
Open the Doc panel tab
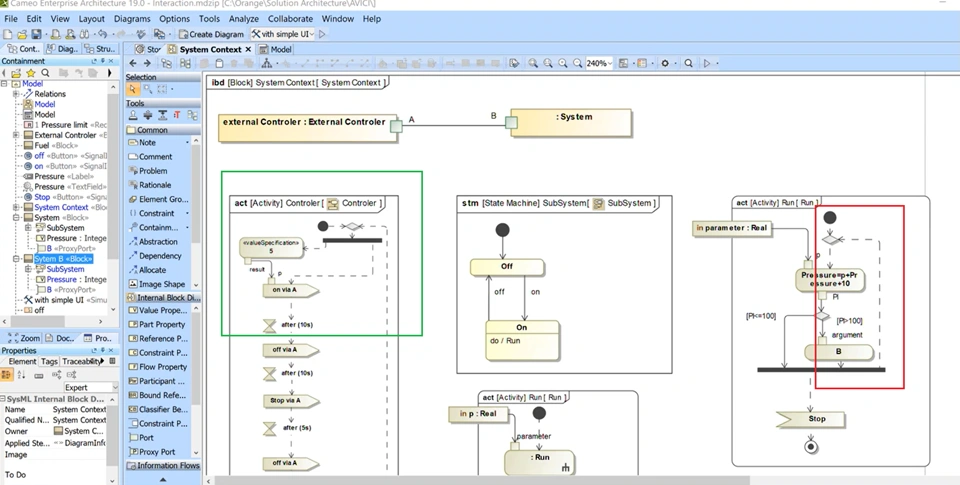[x=61, y=338]
